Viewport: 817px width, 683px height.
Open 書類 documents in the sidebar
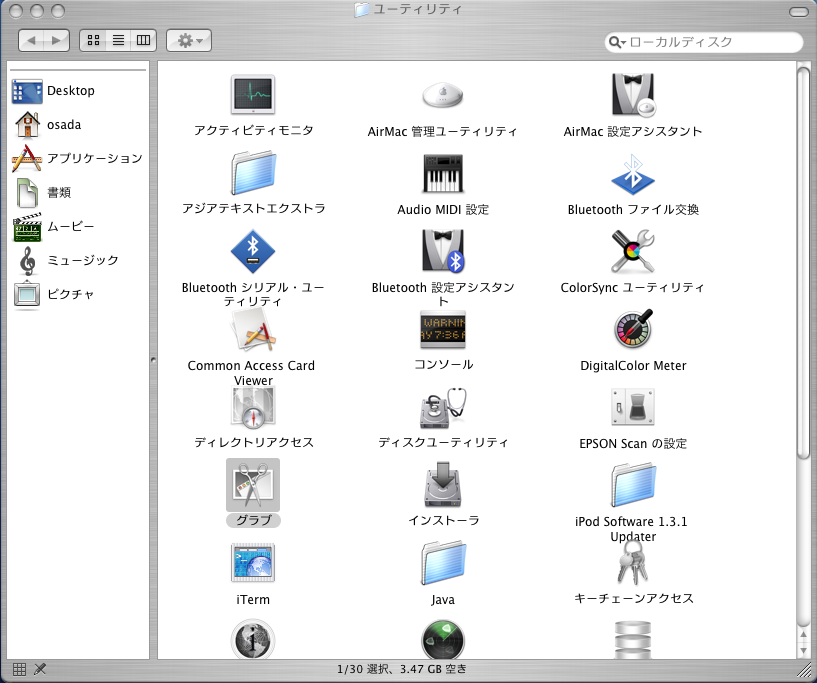click(x=43, y=193)
